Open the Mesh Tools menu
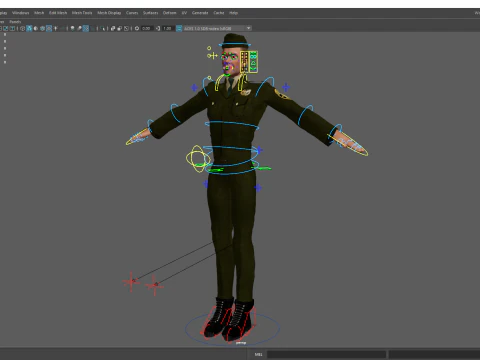Image resolution: width=480 pixels, height=360 pixels. click(82, 13)
